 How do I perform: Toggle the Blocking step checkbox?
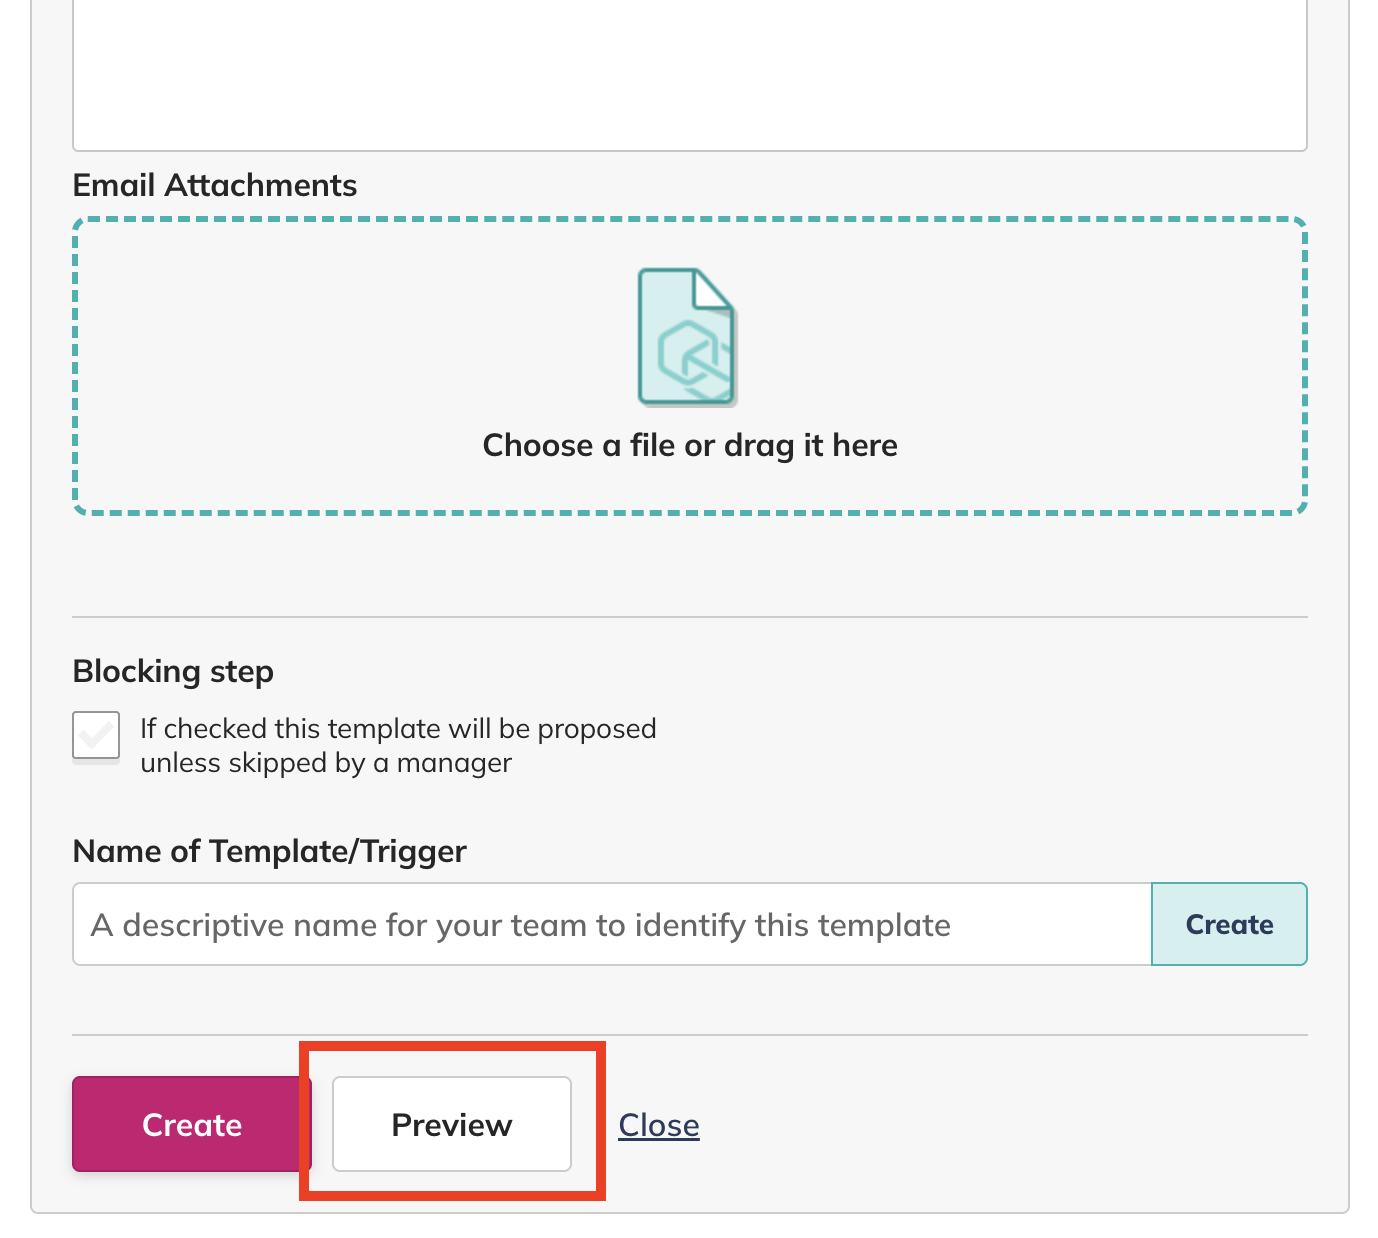pyautogui.click(x=96, y=736)
